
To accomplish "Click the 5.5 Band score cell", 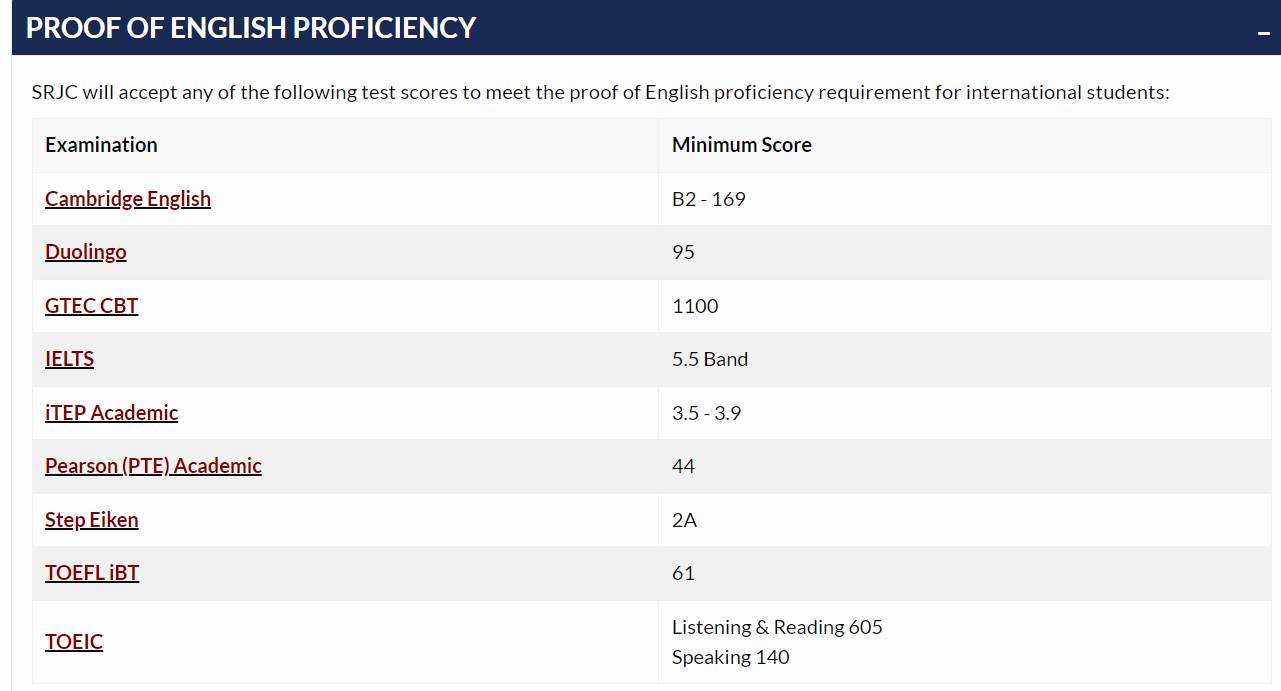I will tap(710, 359).
